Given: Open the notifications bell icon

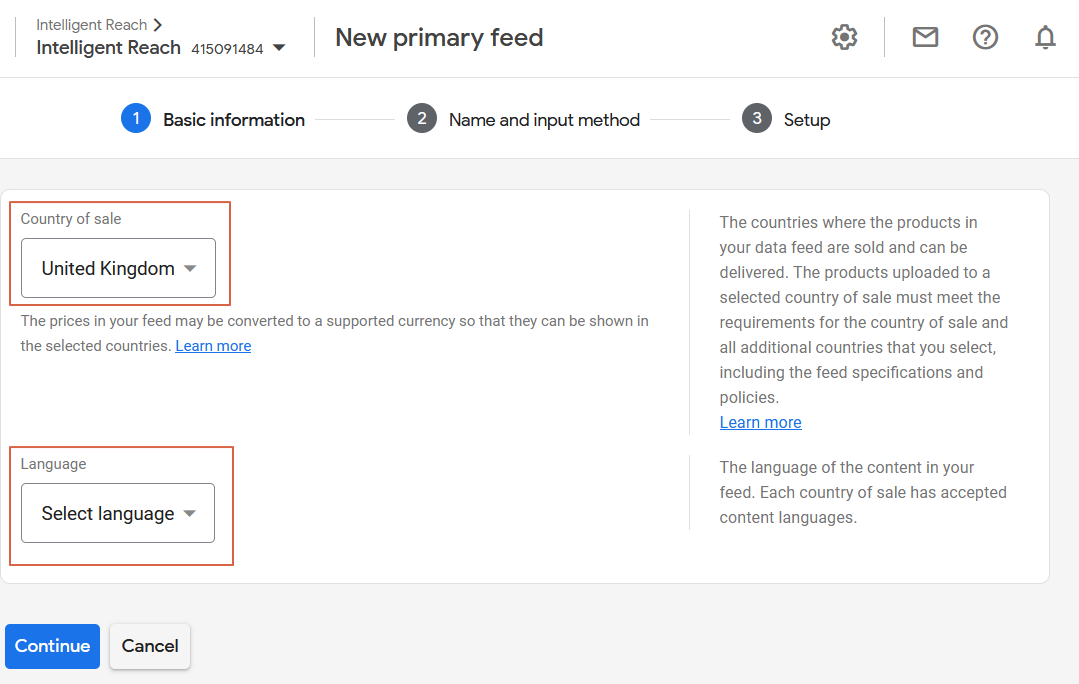Looking at the screenshot, I should point(1045,37).
